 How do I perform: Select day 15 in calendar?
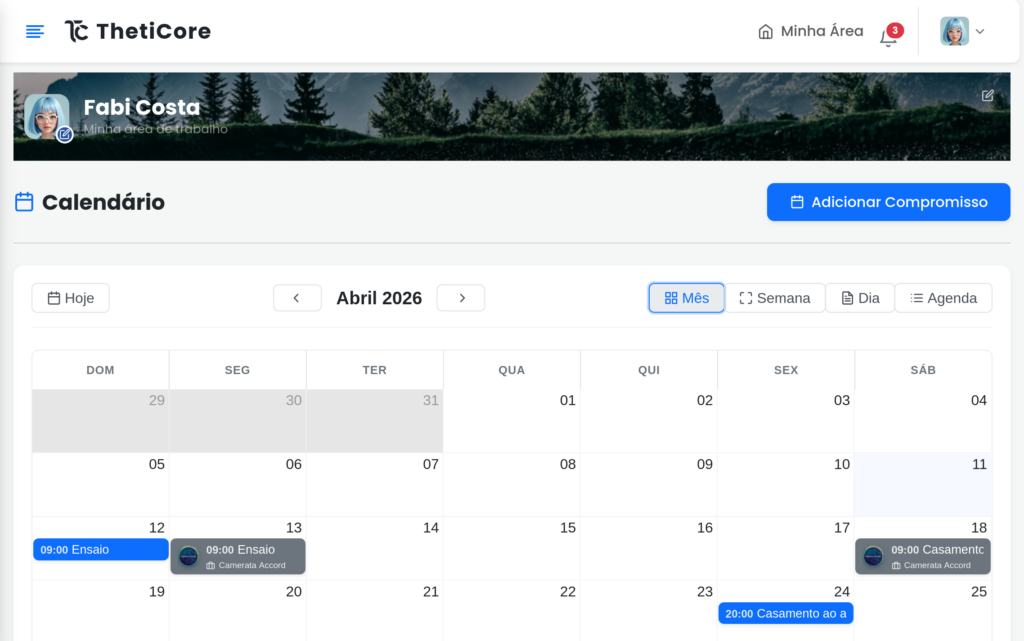[x=512, y=548]
